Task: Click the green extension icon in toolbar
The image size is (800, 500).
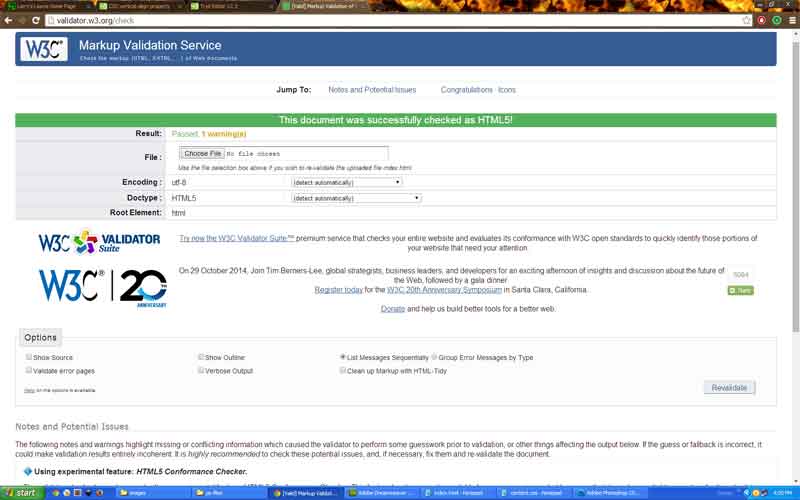Action: [777, 20]
